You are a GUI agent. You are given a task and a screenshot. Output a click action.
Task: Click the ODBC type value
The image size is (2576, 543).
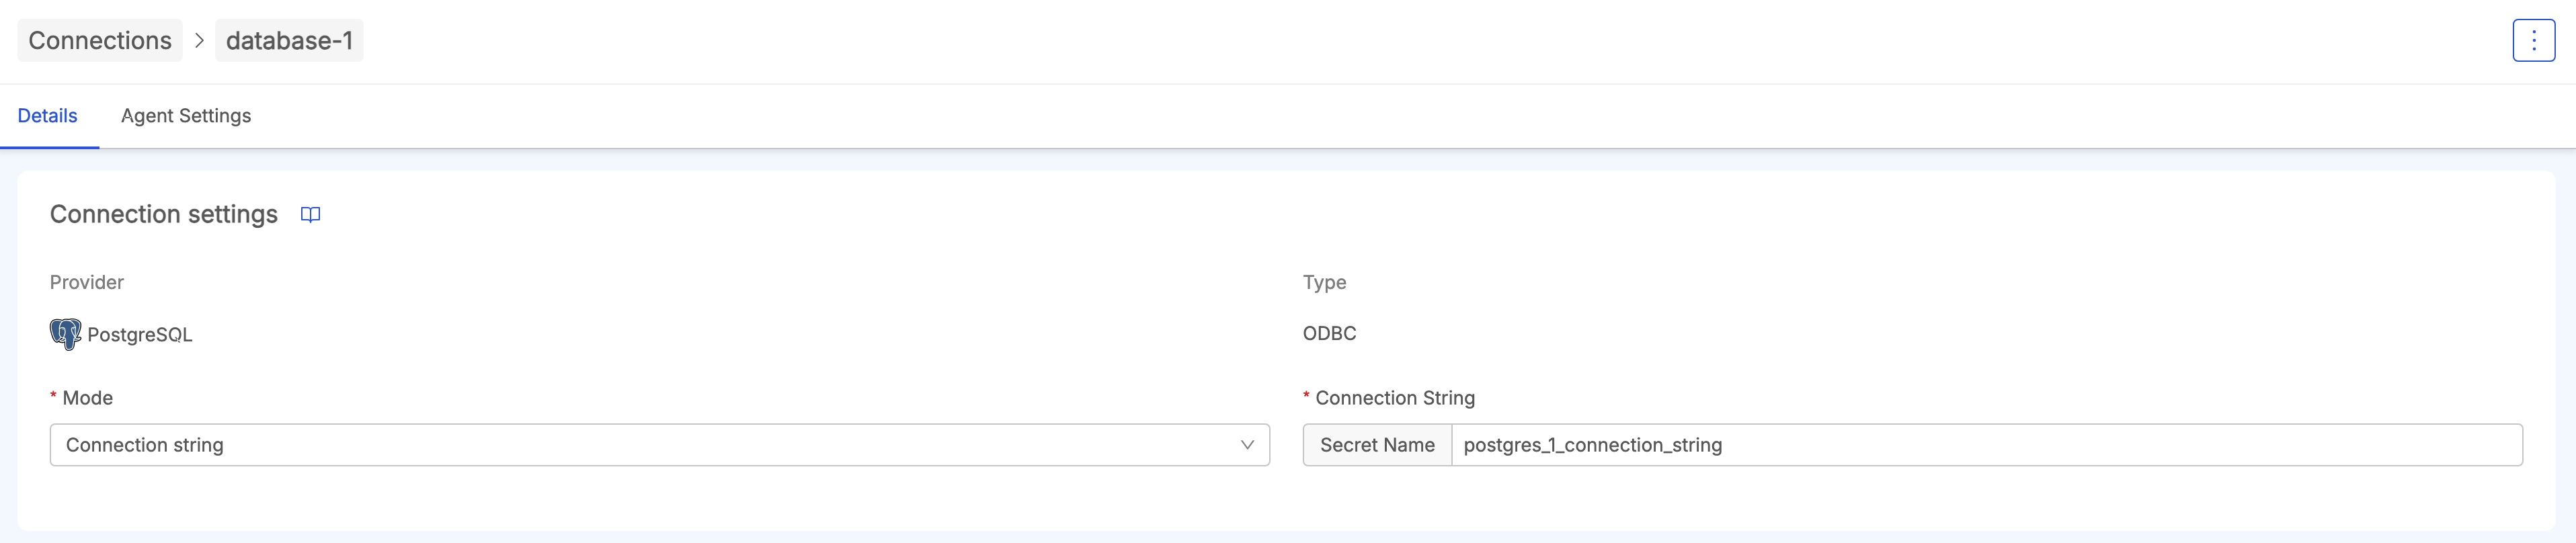point(1329,334)
